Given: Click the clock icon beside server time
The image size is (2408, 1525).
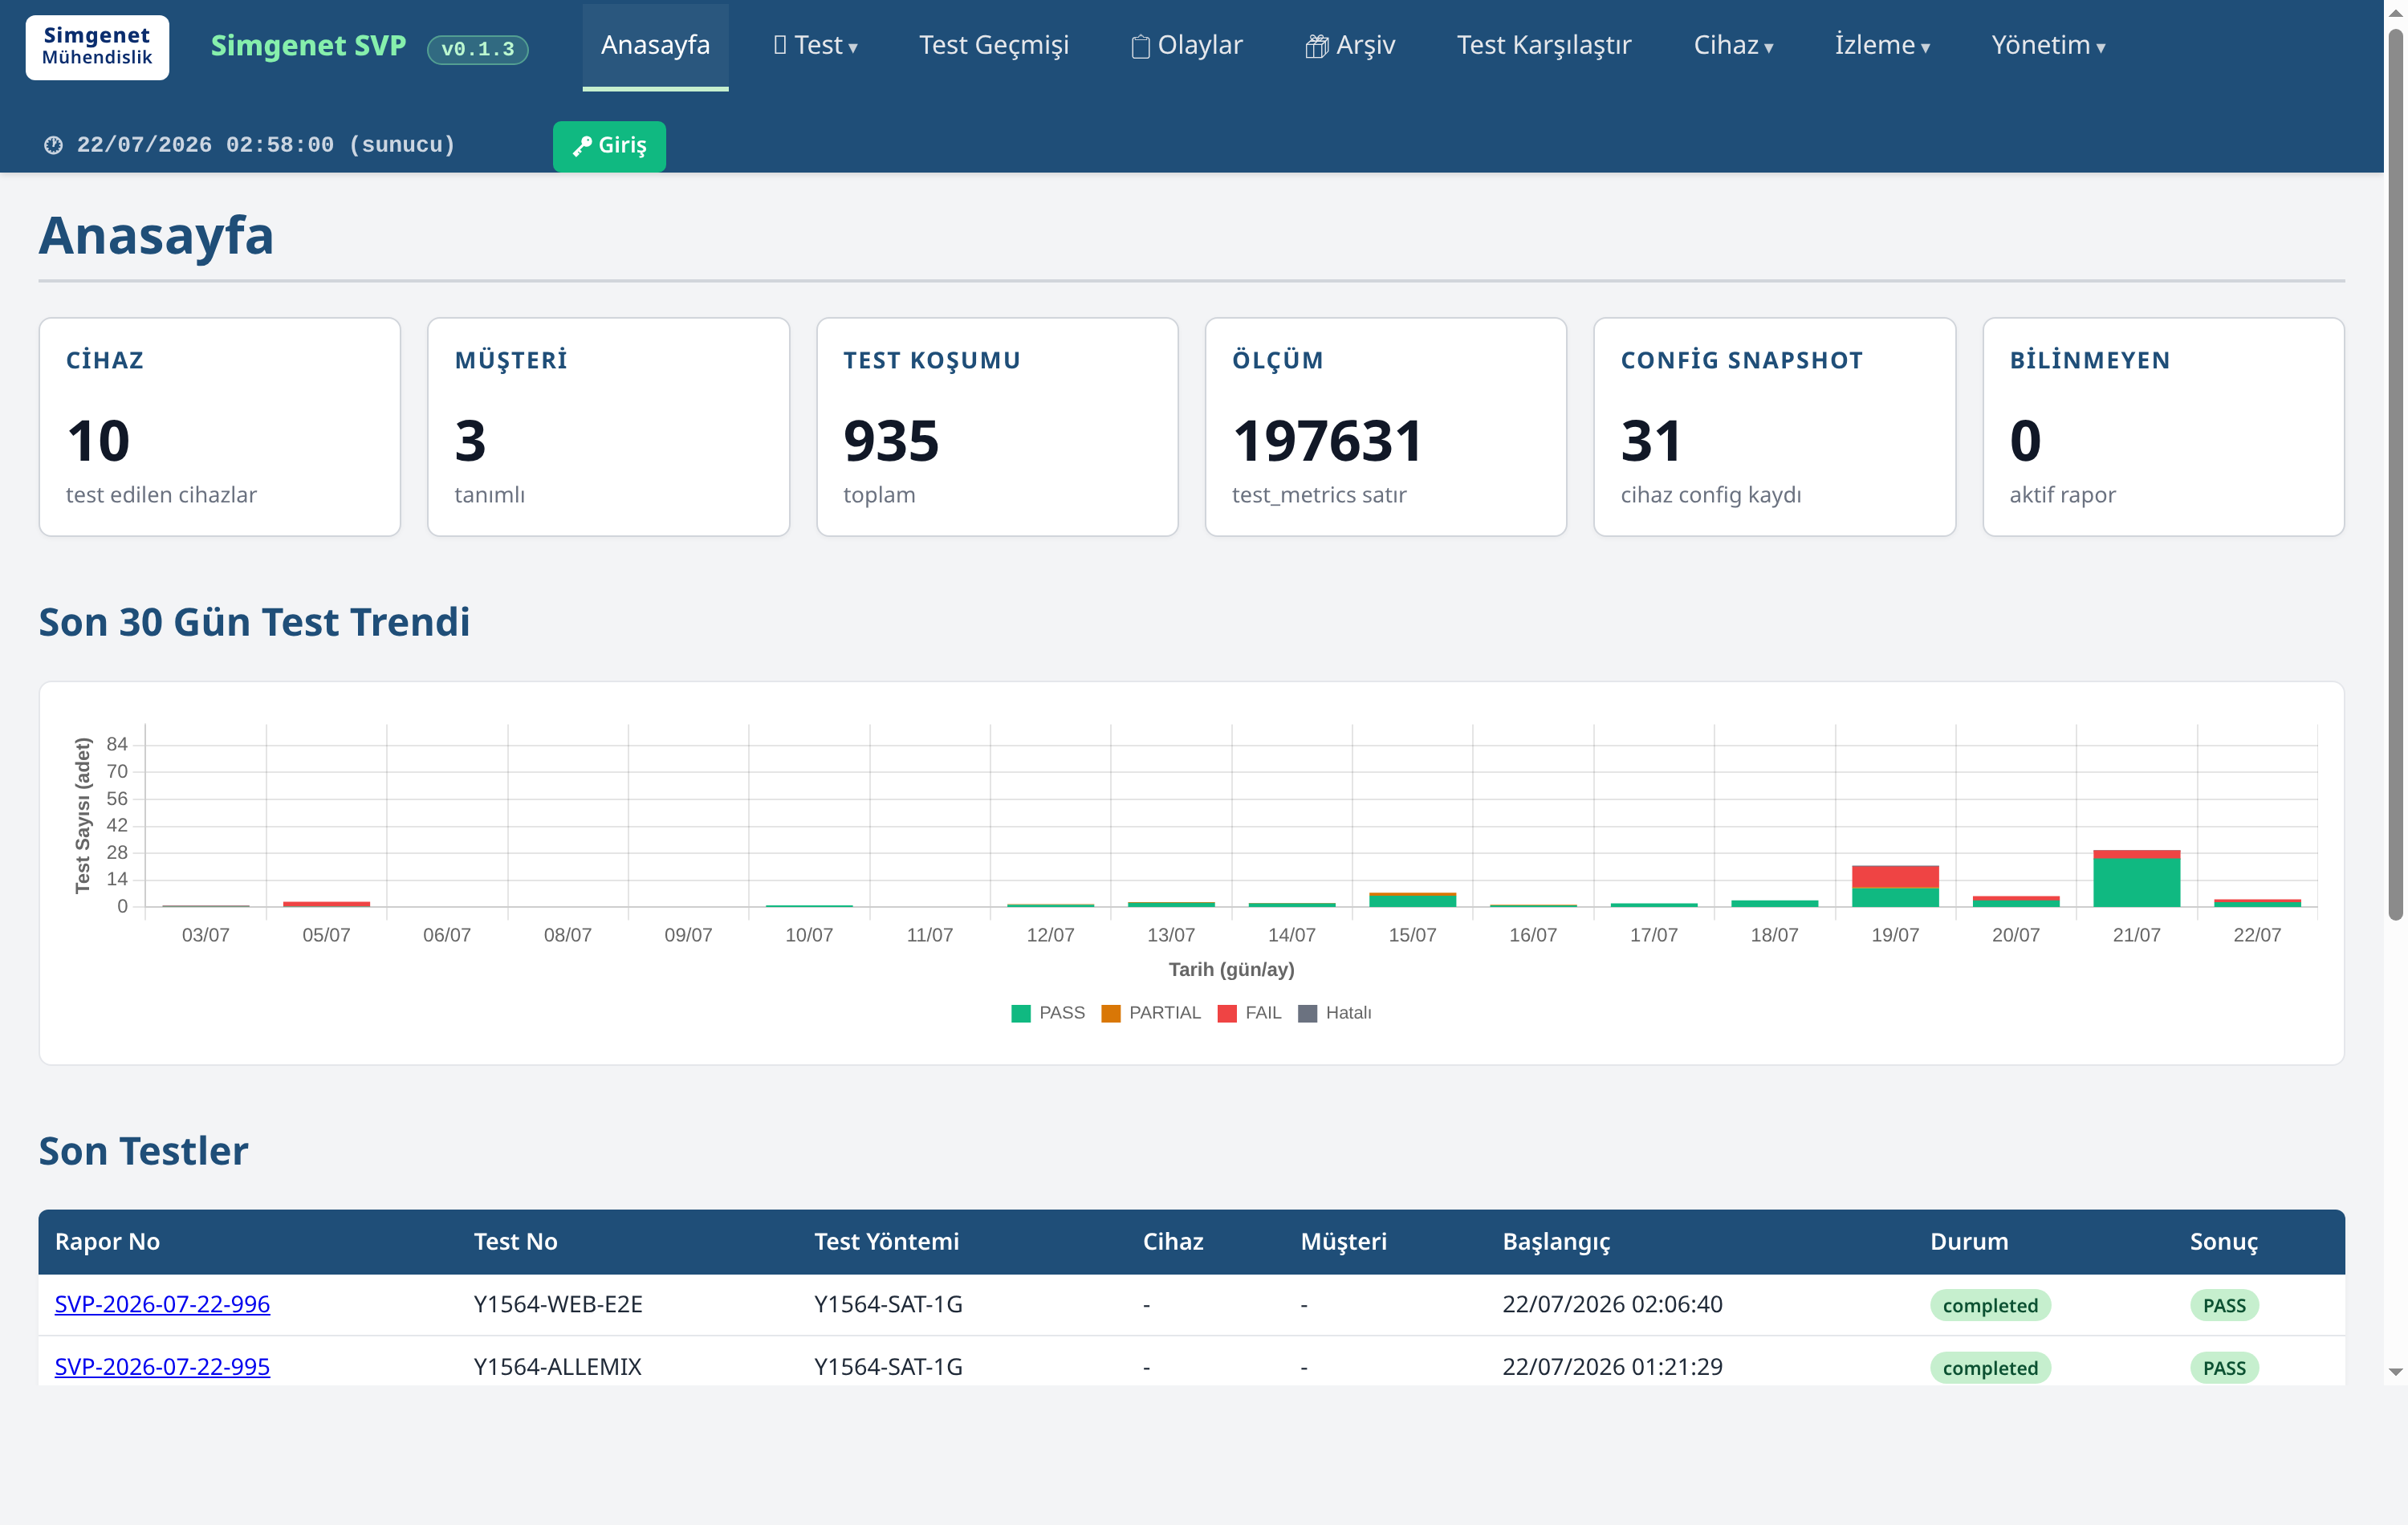Looking at the screenshot, I should (53, 146).
